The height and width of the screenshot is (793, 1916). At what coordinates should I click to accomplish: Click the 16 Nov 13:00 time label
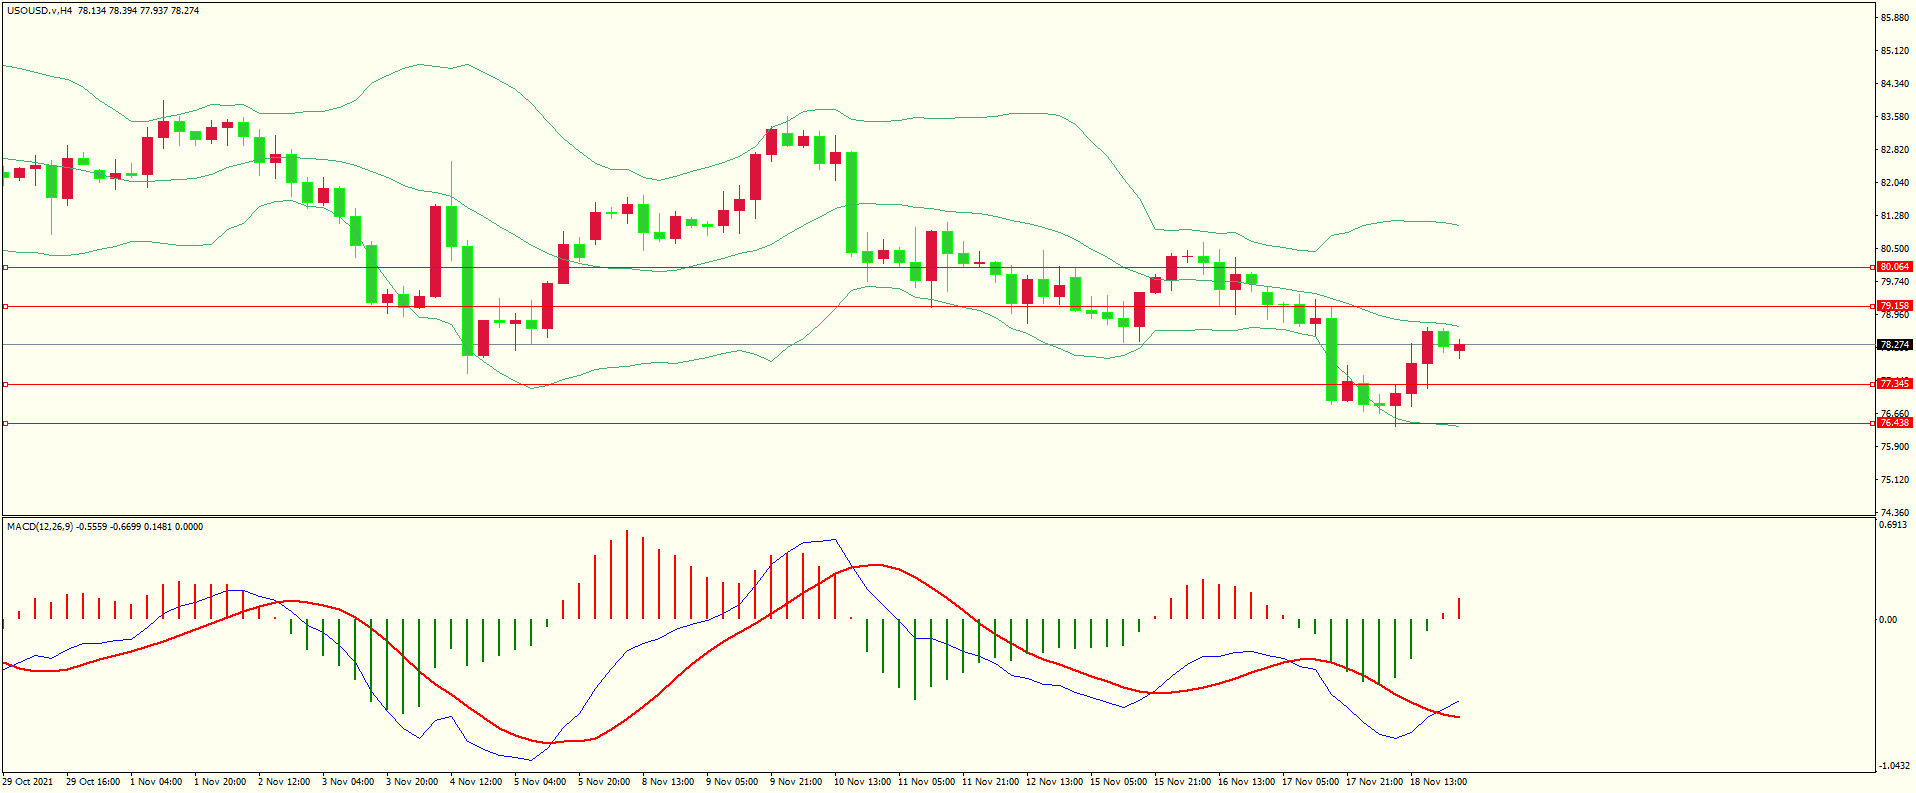pyautogui.click(x=1246, y=782)
